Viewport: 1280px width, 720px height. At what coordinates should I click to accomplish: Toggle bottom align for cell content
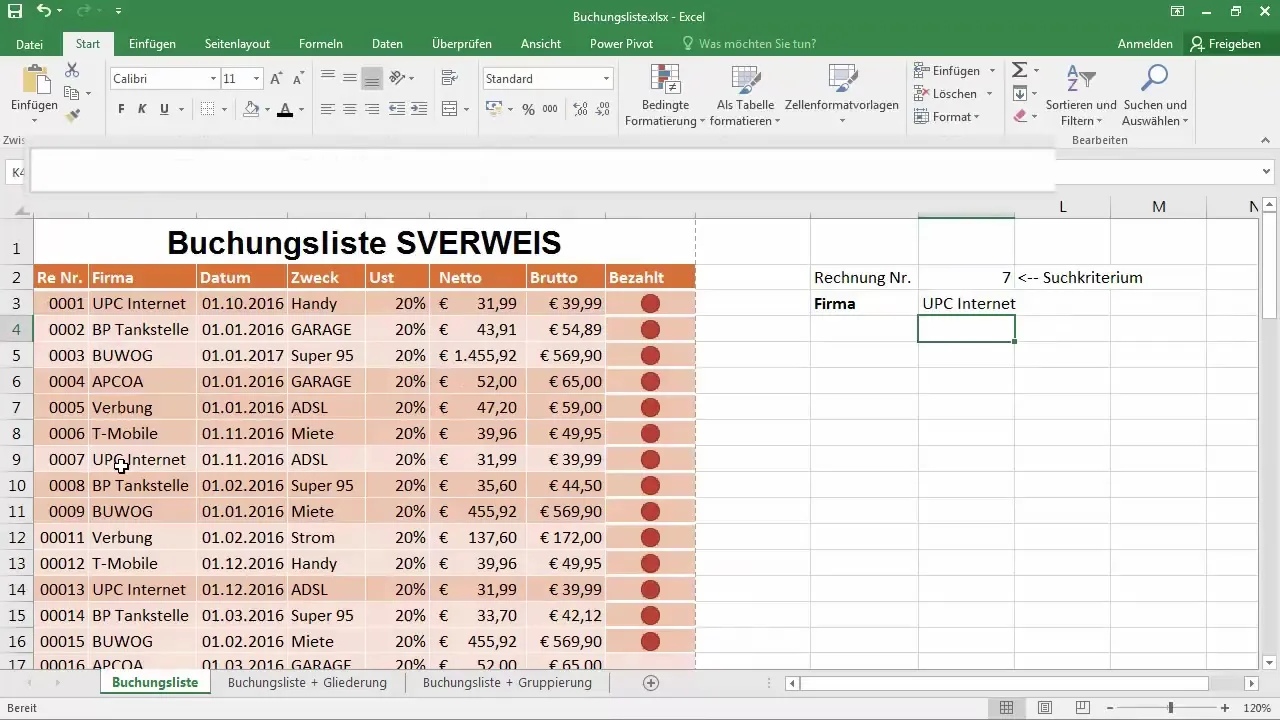pos(372,78)
